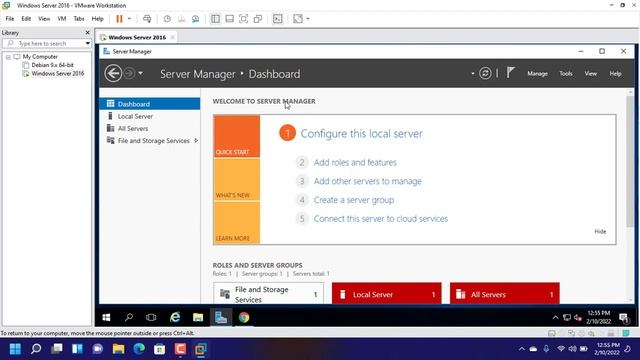Revert the VM to its snapshot
The width and height of the screenshot is (640, 360).
[x=181, y=19]
